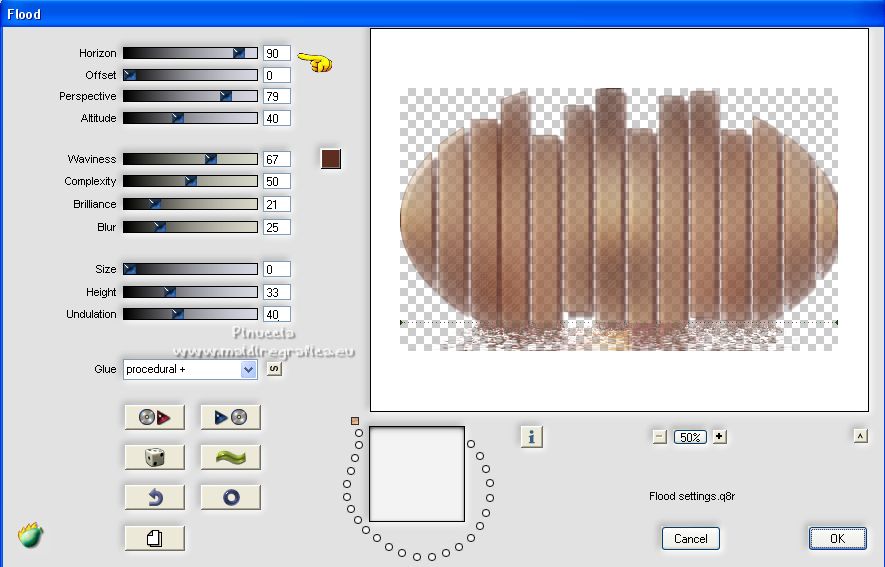Click the Blur slider track

point(190,227)
